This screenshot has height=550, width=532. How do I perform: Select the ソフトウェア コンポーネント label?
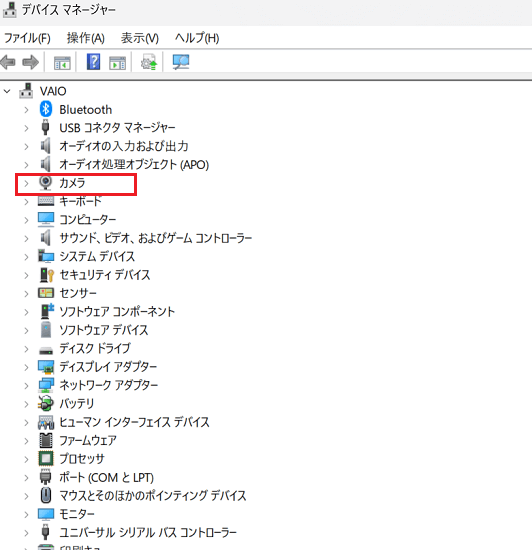[x=117, y=311]
